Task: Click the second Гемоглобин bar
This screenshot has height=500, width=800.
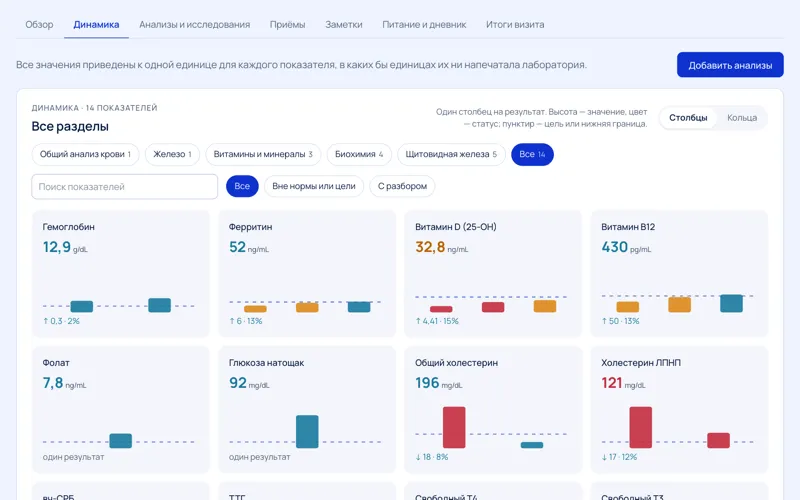Action: [x=159, y=305]
